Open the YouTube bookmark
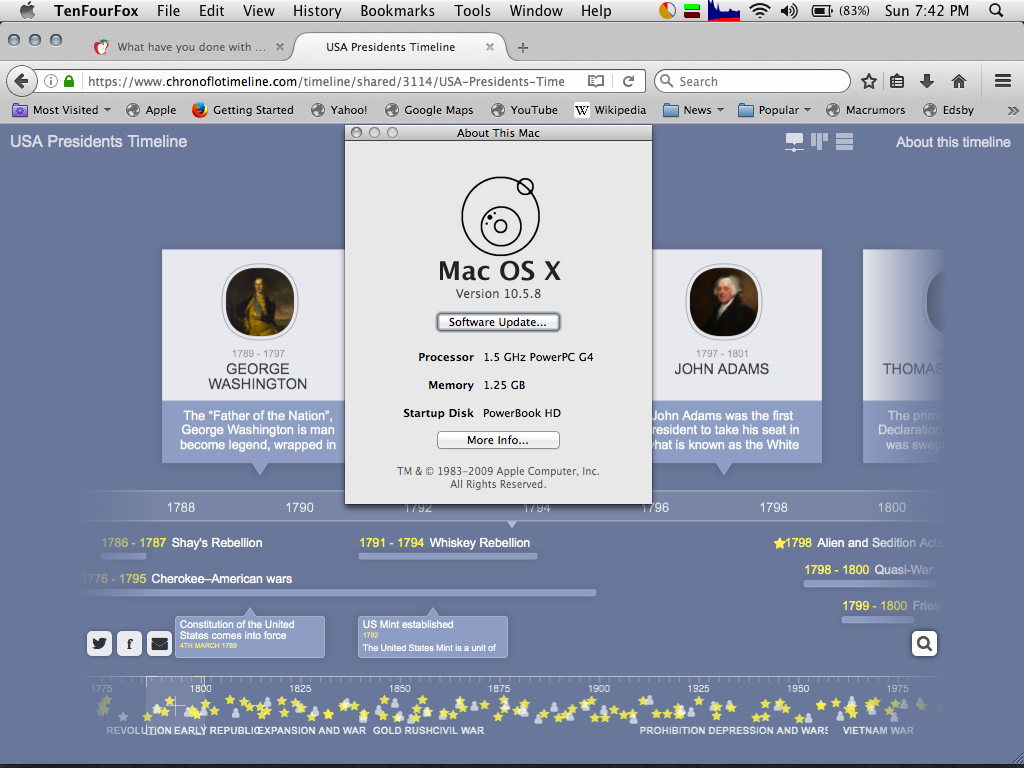The image size is (1024, 768). (x=524, y=110)
